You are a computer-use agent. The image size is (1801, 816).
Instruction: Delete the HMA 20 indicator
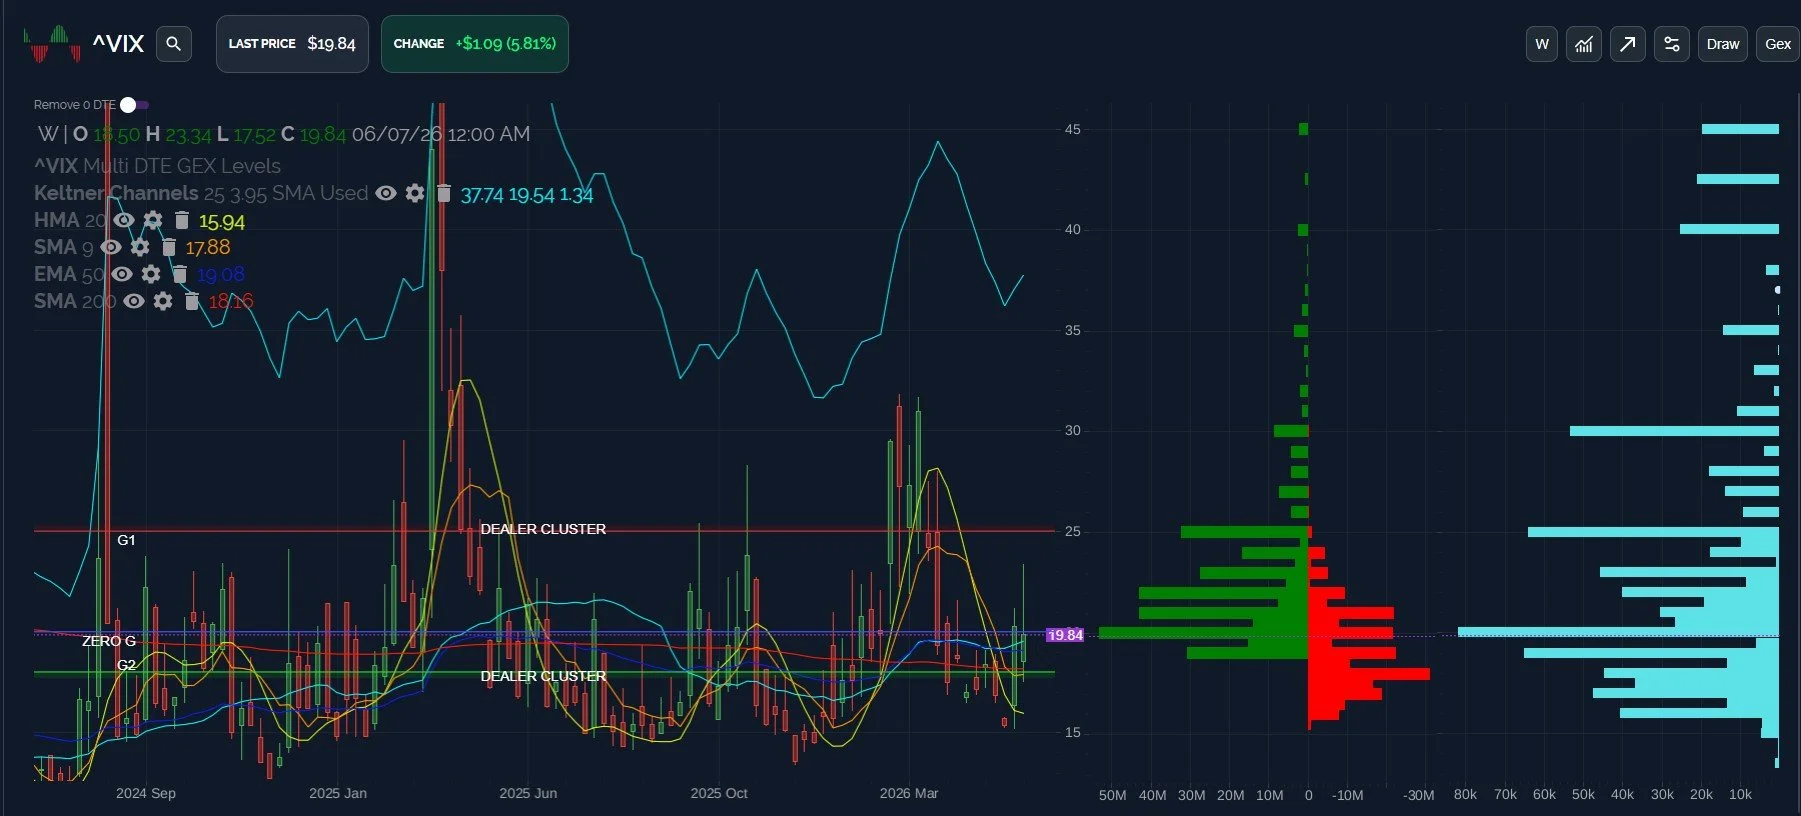[x=182, y=220]
